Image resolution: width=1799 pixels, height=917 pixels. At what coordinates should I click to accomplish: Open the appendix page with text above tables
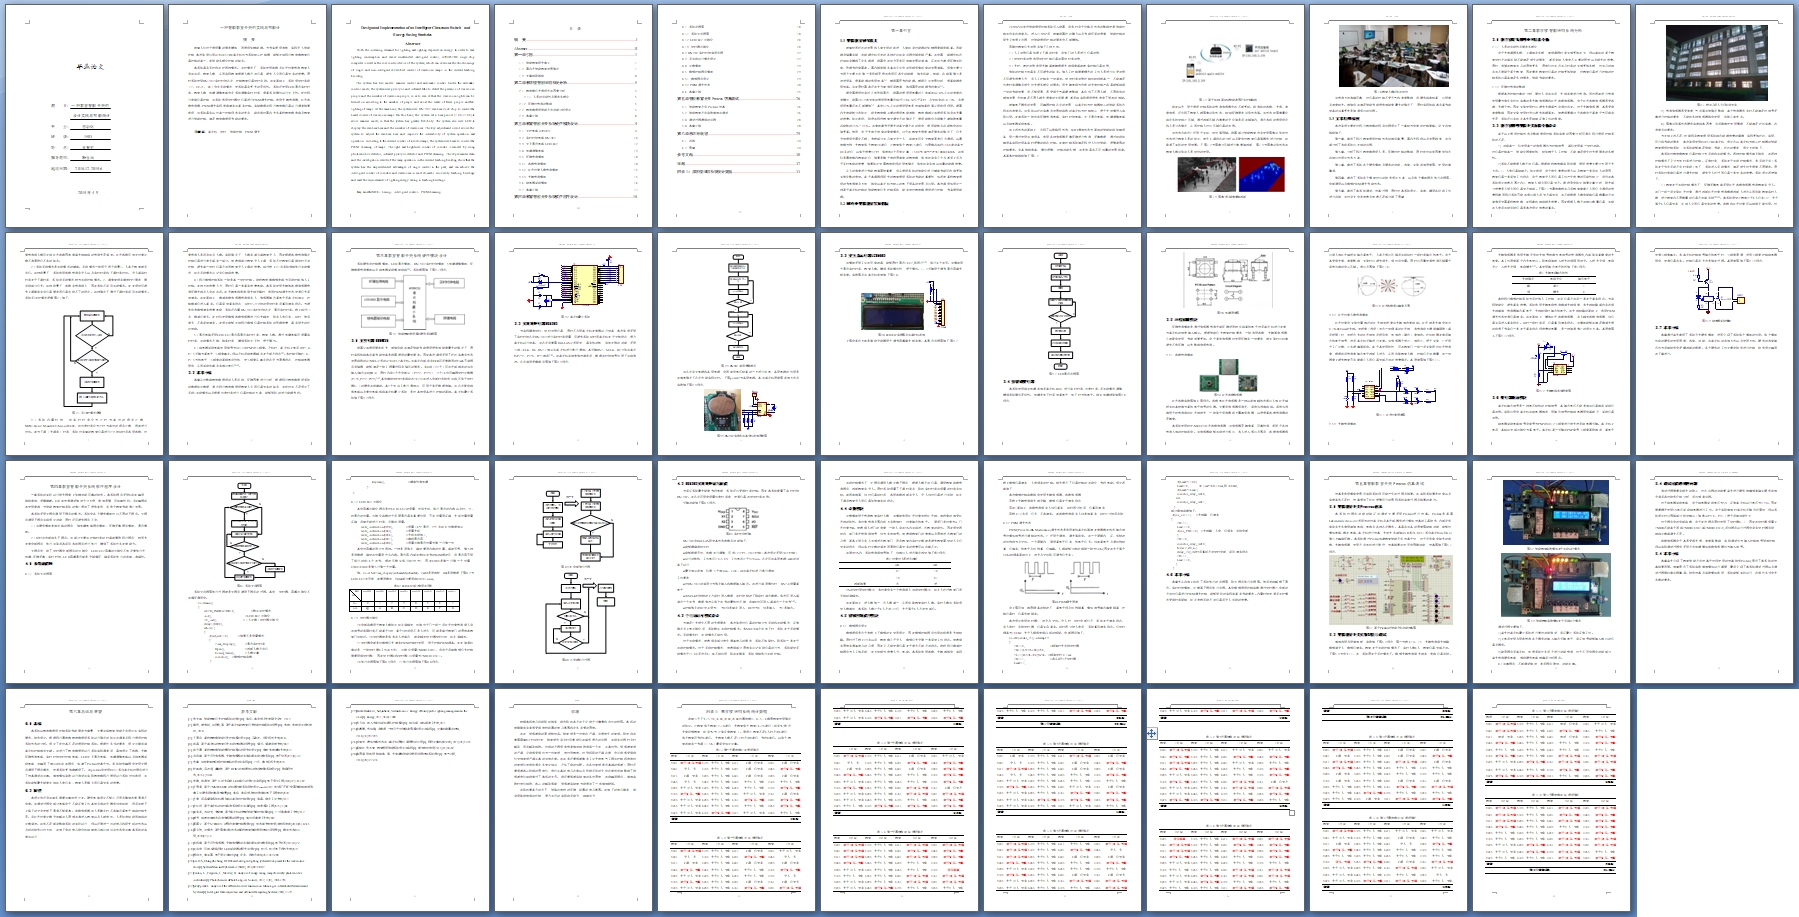(736, 799)
